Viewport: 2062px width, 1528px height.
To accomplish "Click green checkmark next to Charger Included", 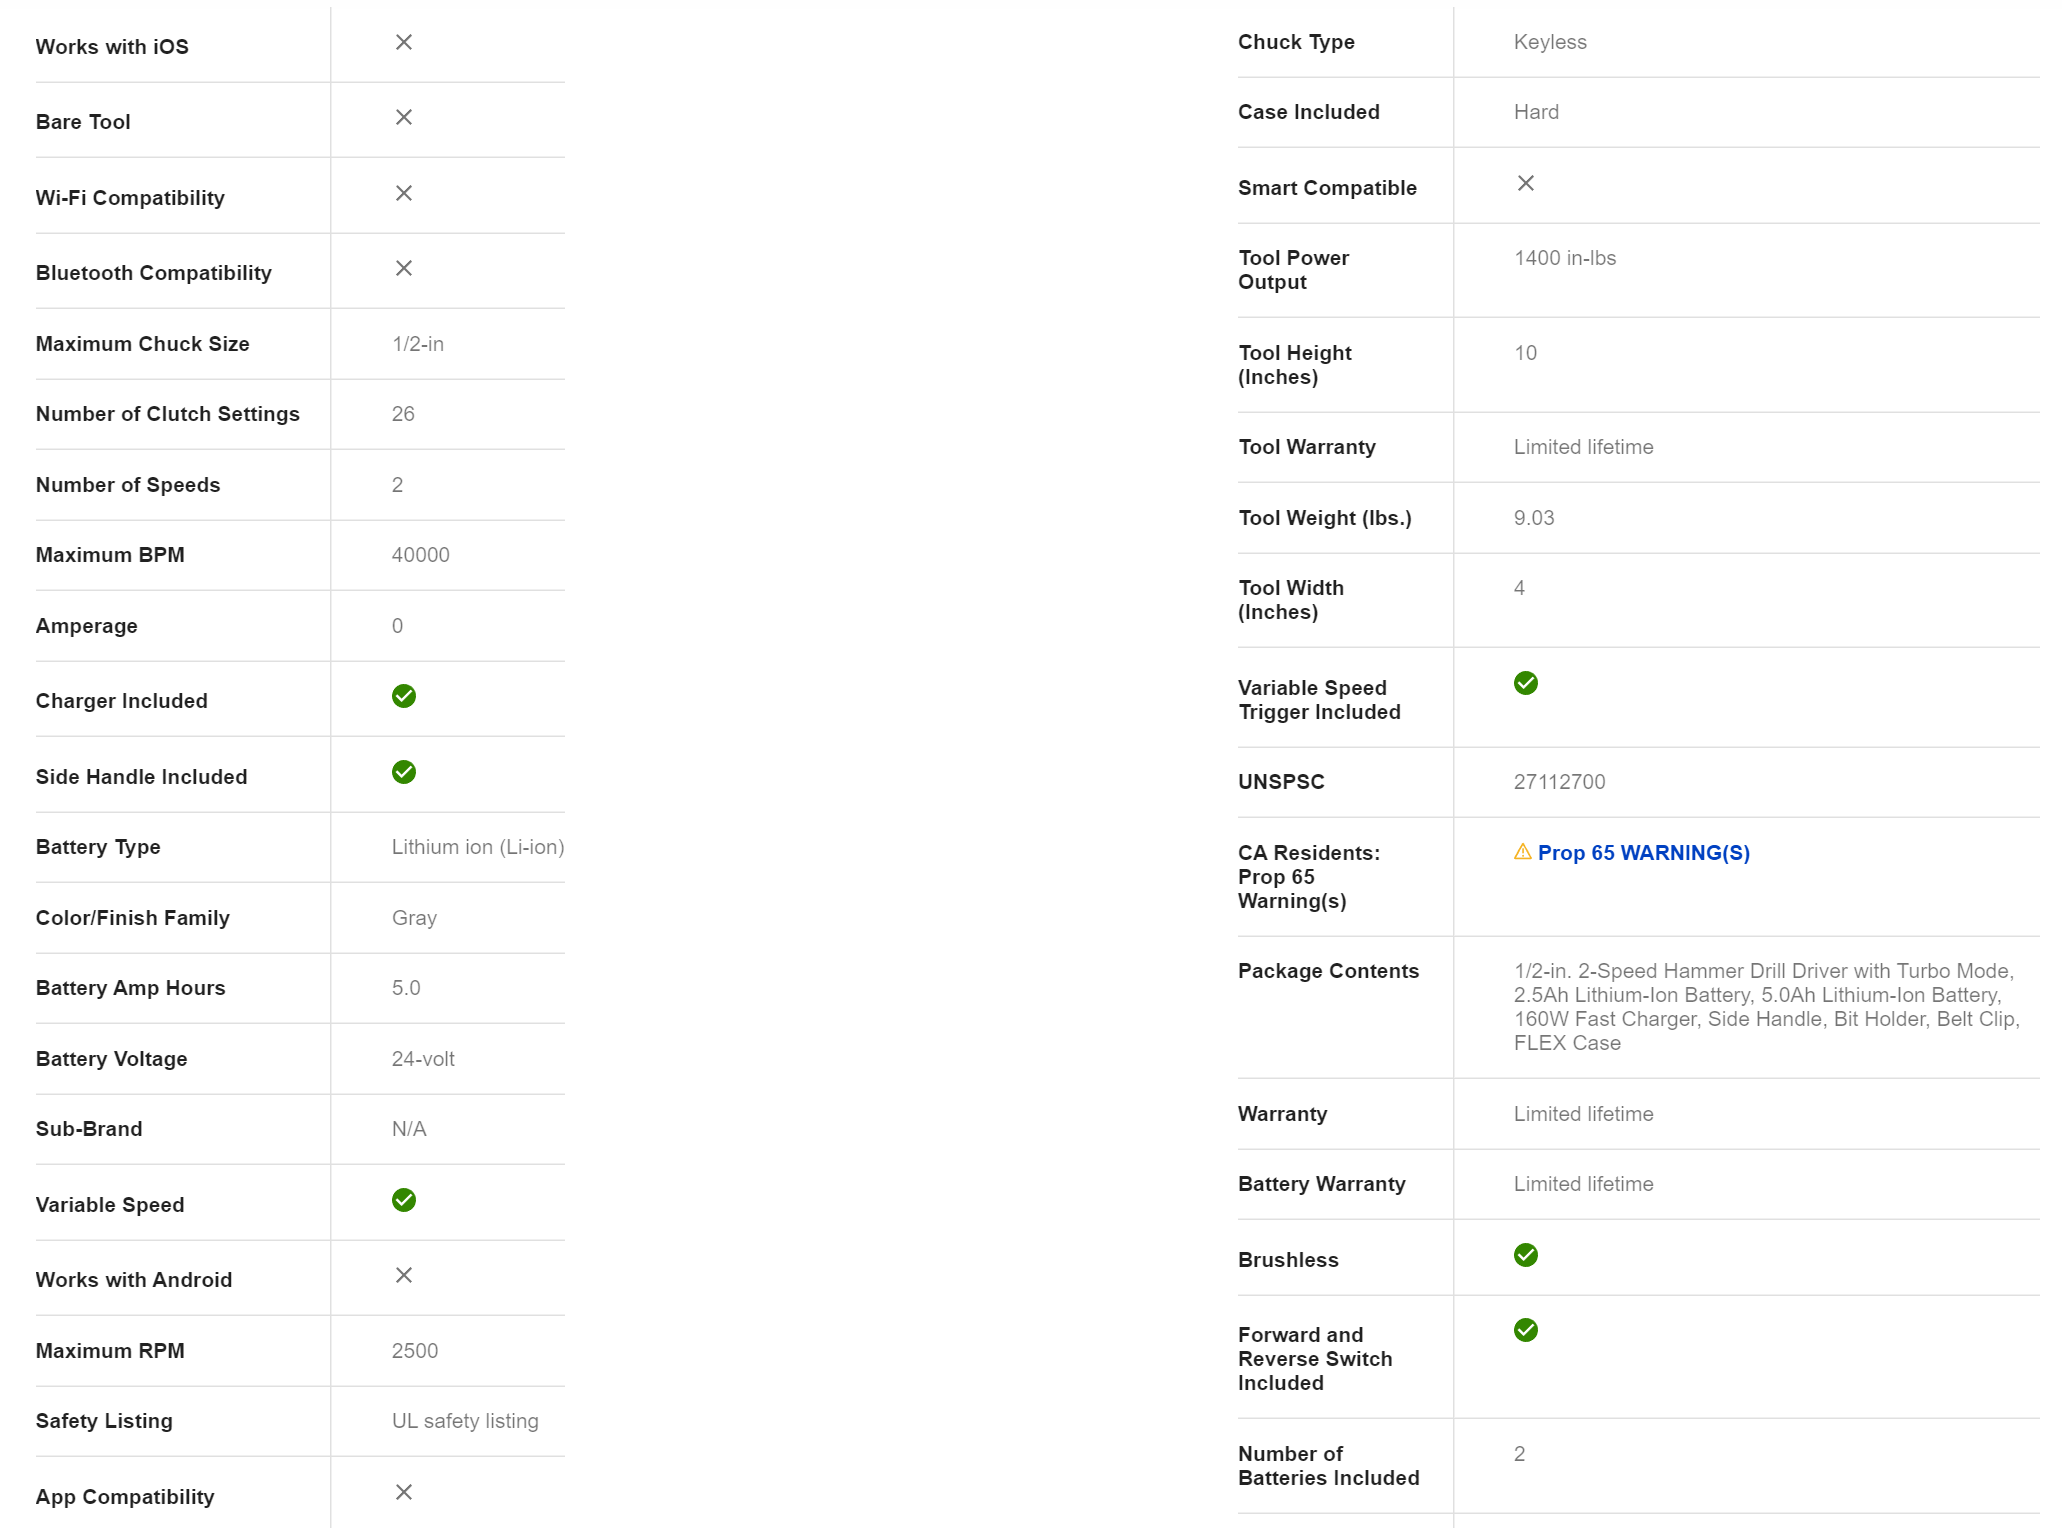I will [404, 696].
